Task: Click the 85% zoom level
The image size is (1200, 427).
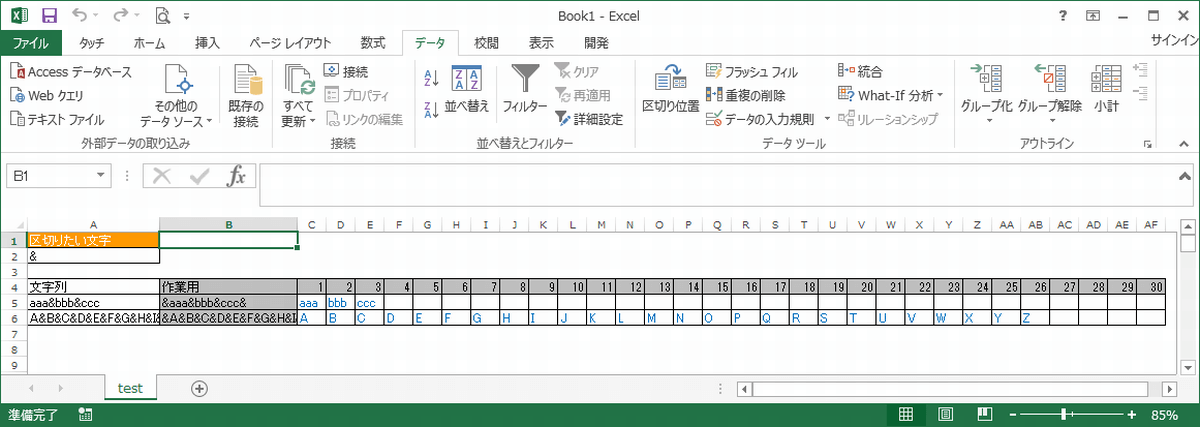Action: point(1165,414)
